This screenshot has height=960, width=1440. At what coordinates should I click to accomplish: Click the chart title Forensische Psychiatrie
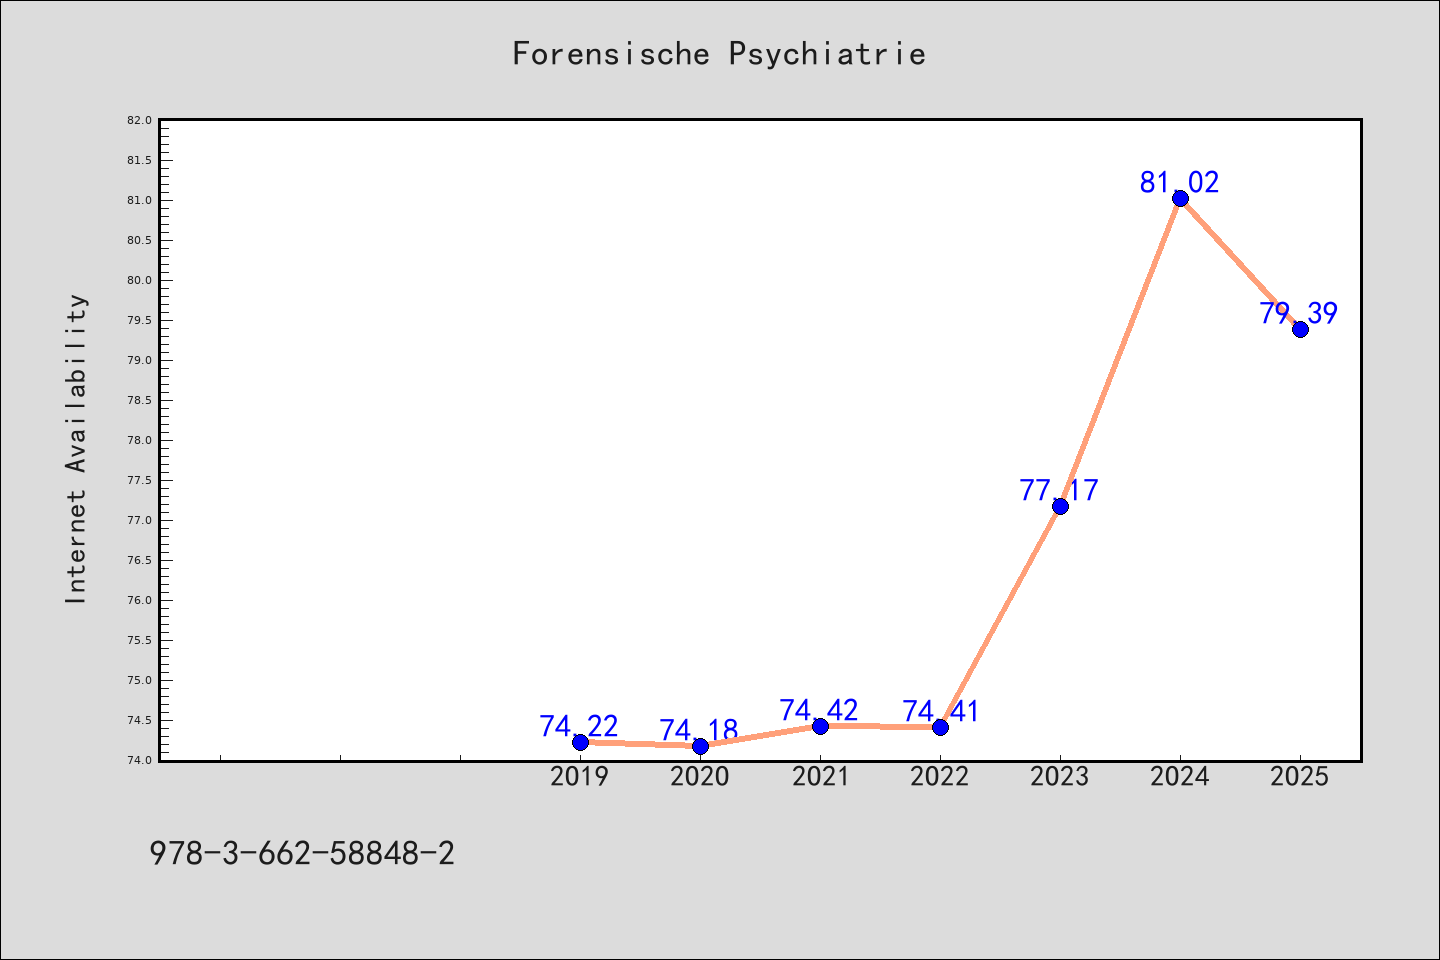point(719,54)
